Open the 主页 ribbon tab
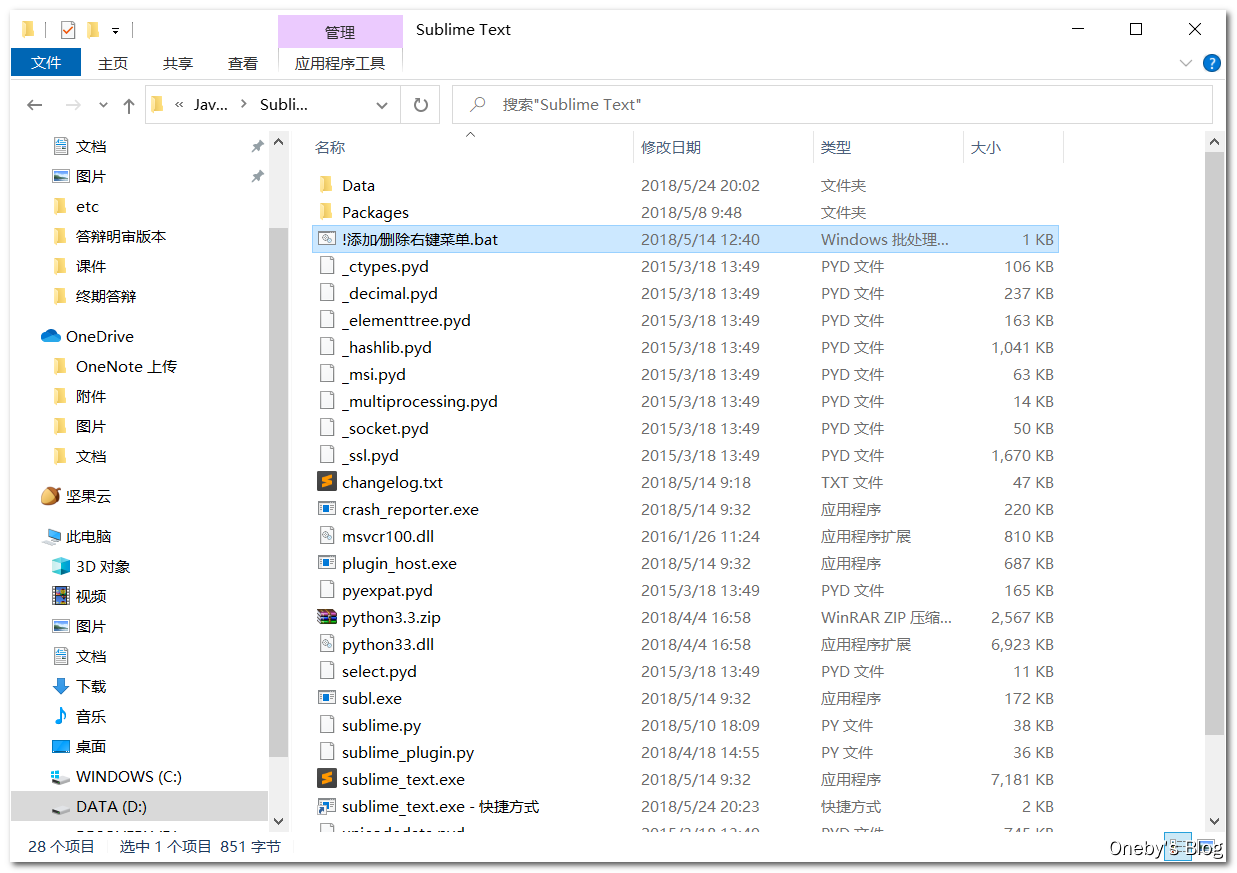 [113, 63]
